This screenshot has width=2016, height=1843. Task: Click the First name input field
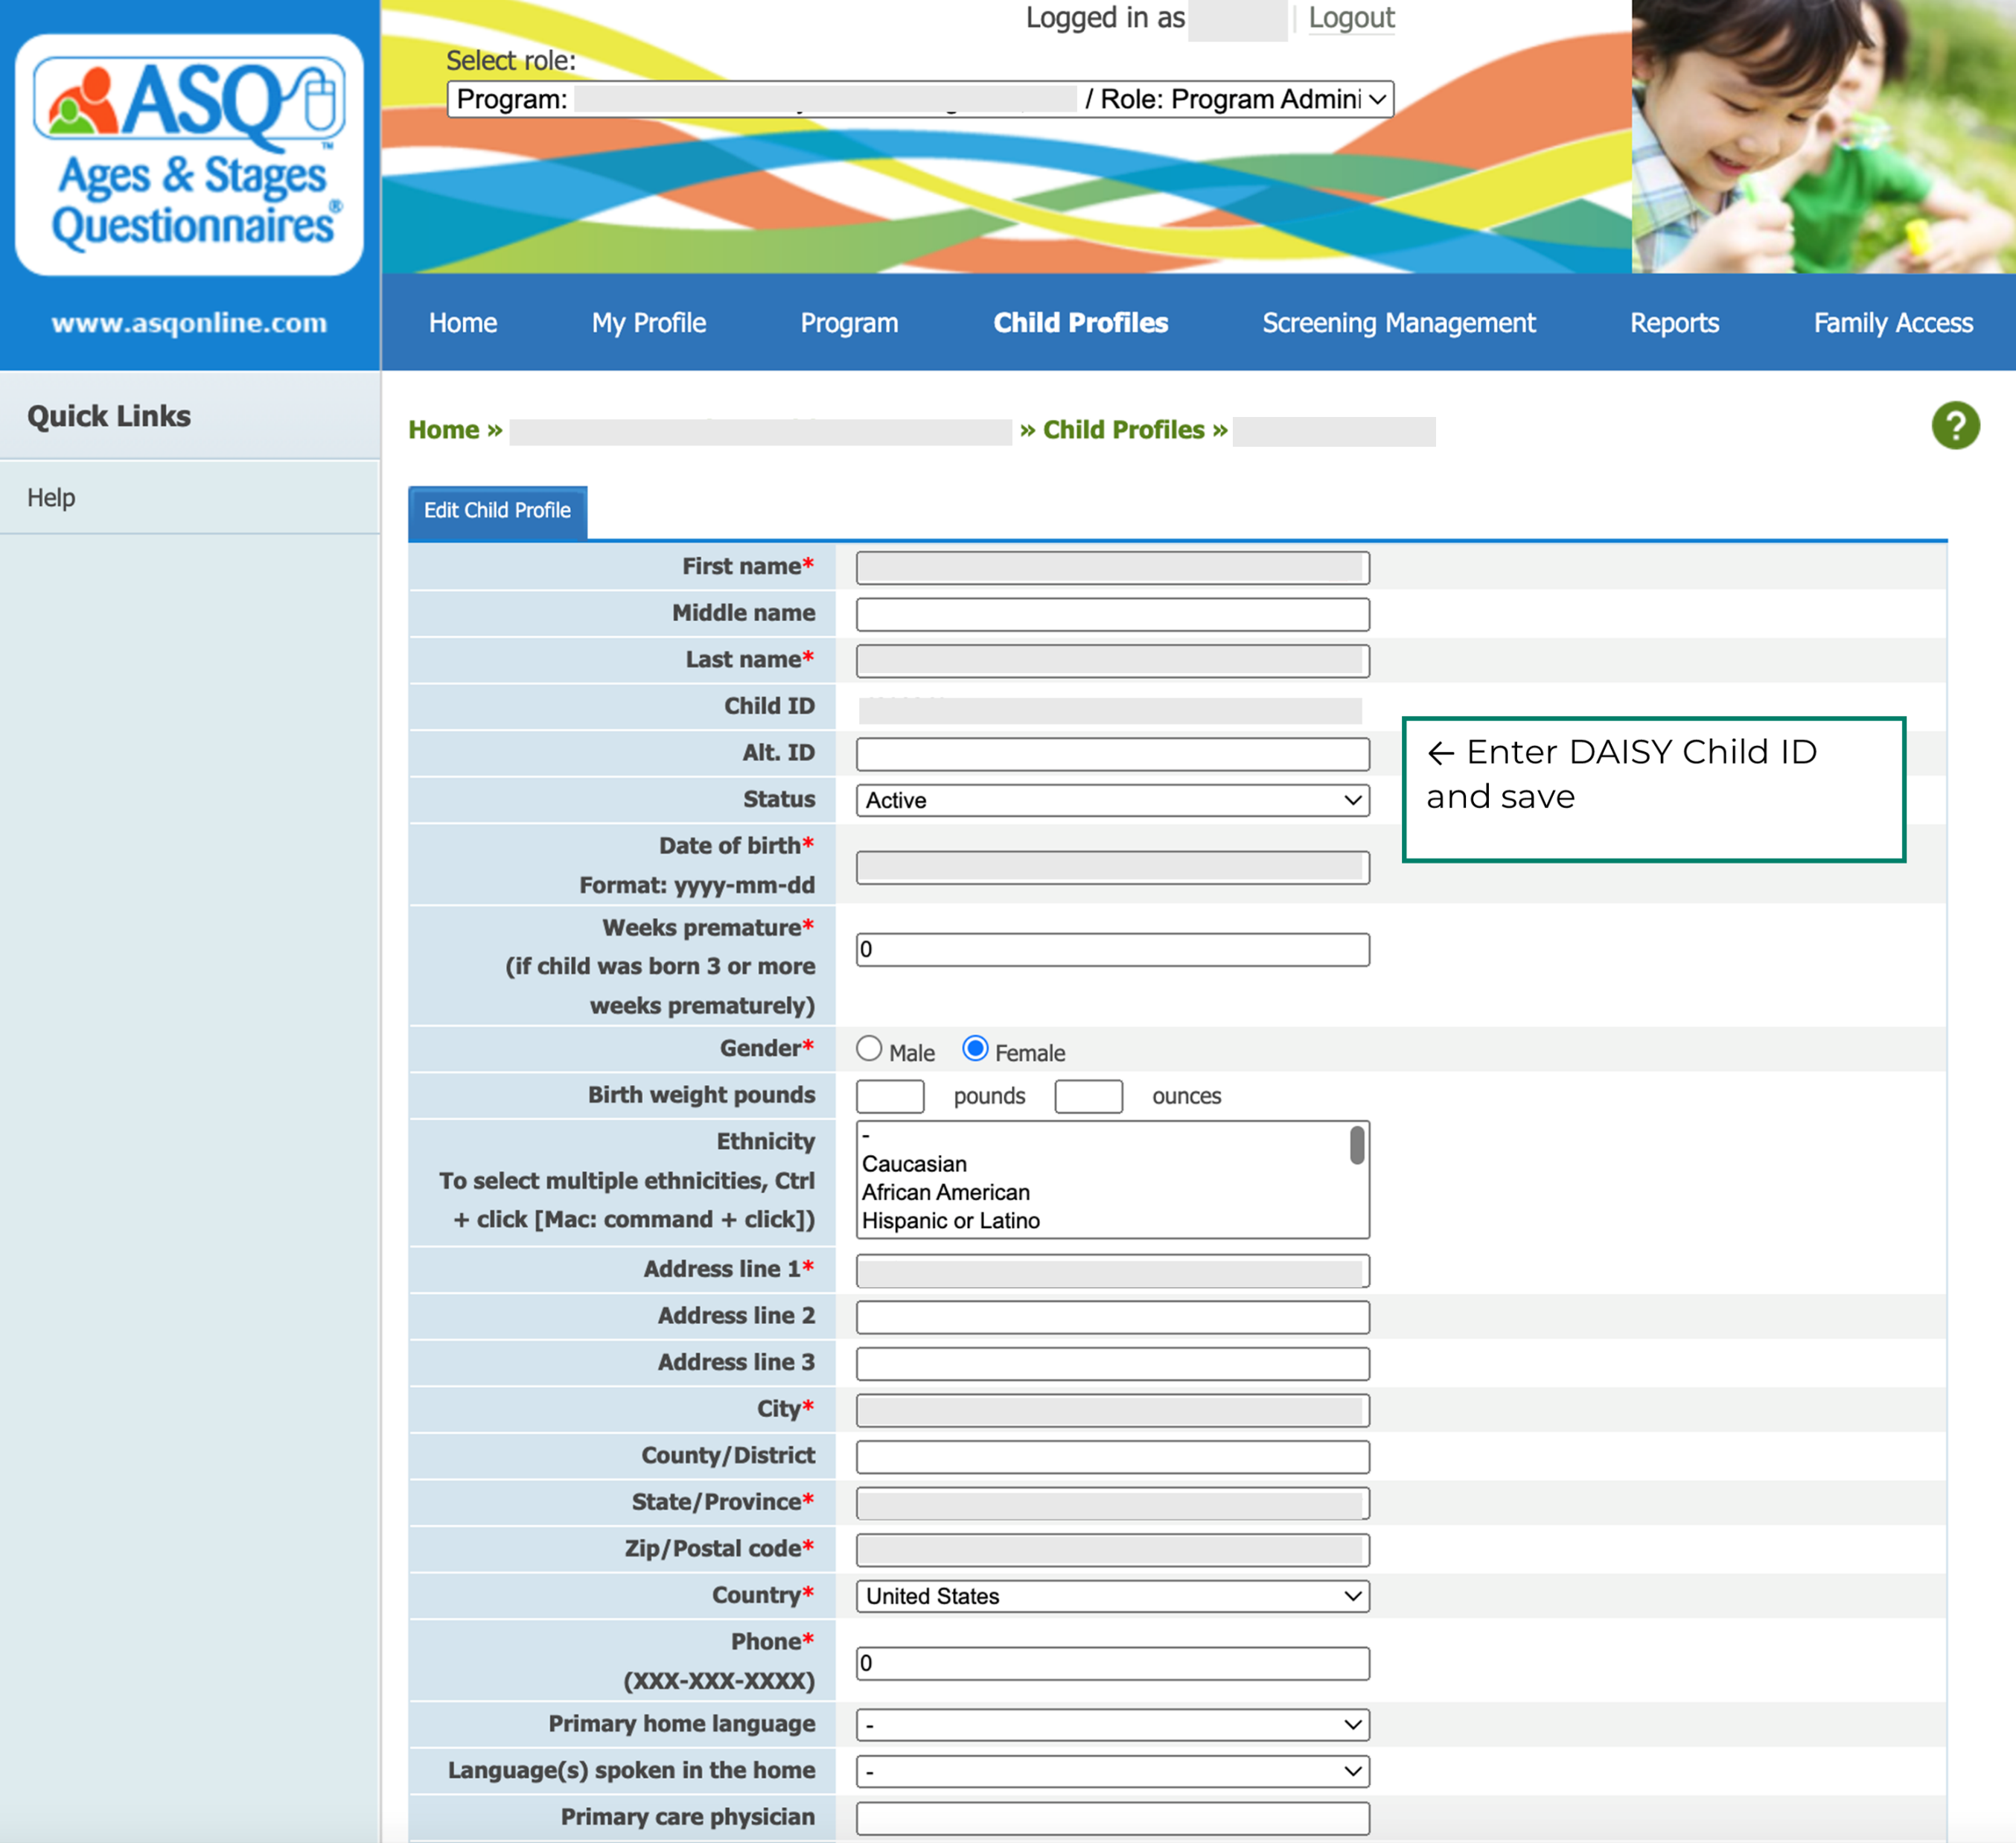coord(1112,568)
